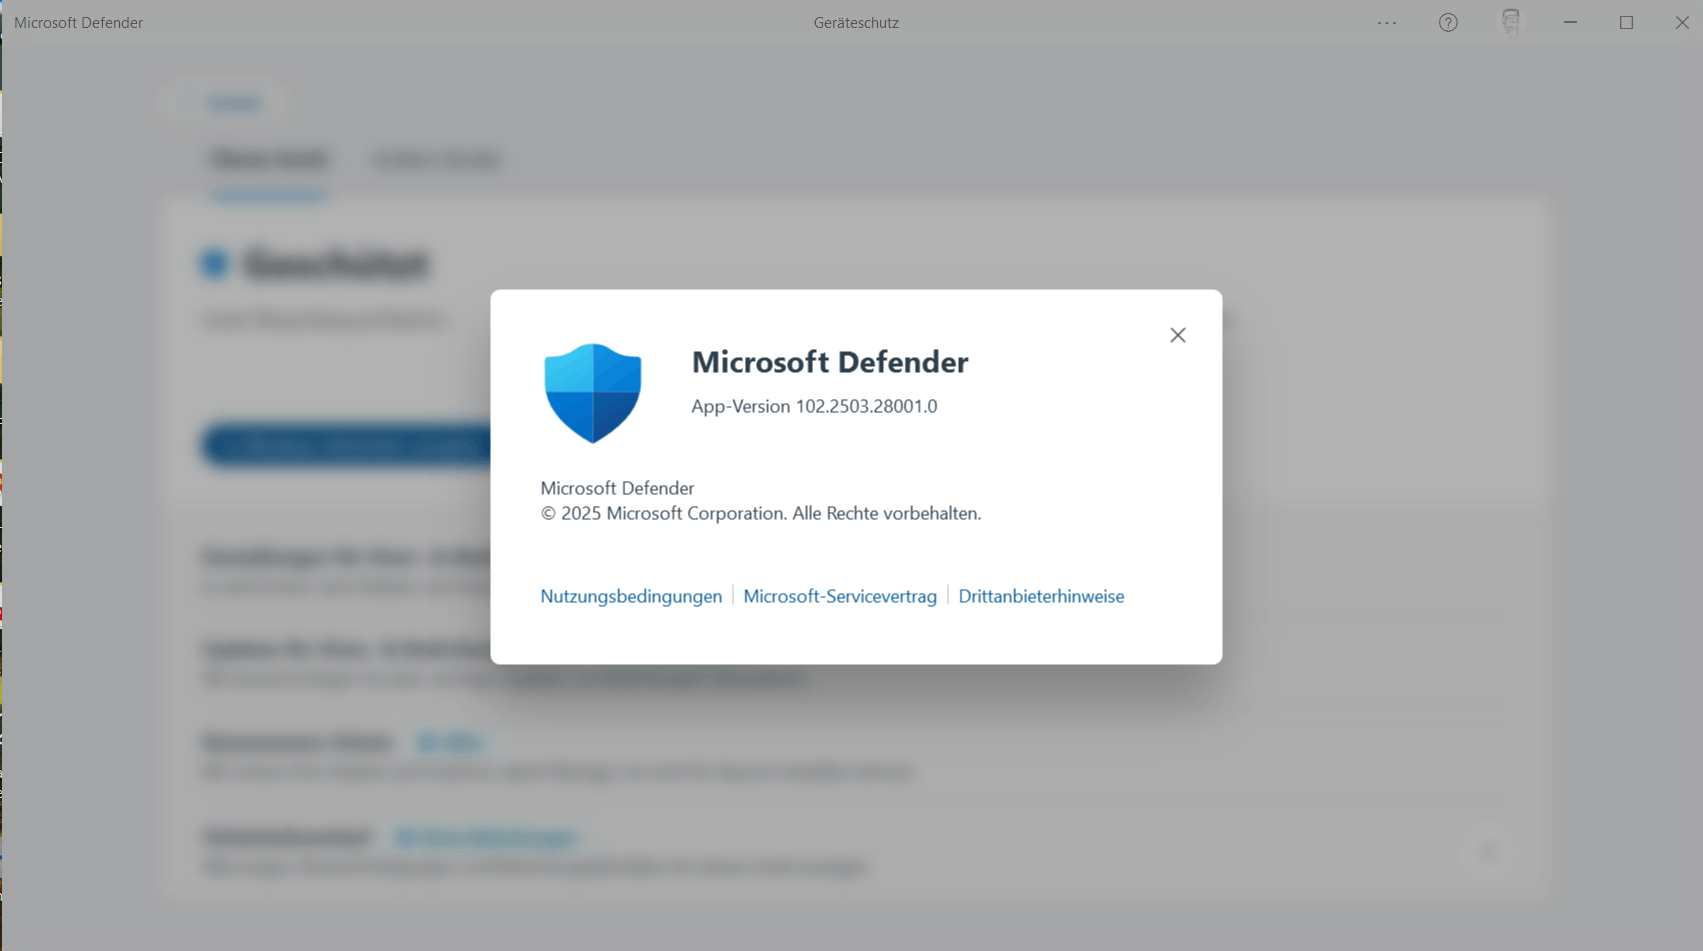The height and width of the screenshot is (951, 1703).
Task: Click the 2025 Microsoft Corporation copyright line
Action: pos(761,513)
